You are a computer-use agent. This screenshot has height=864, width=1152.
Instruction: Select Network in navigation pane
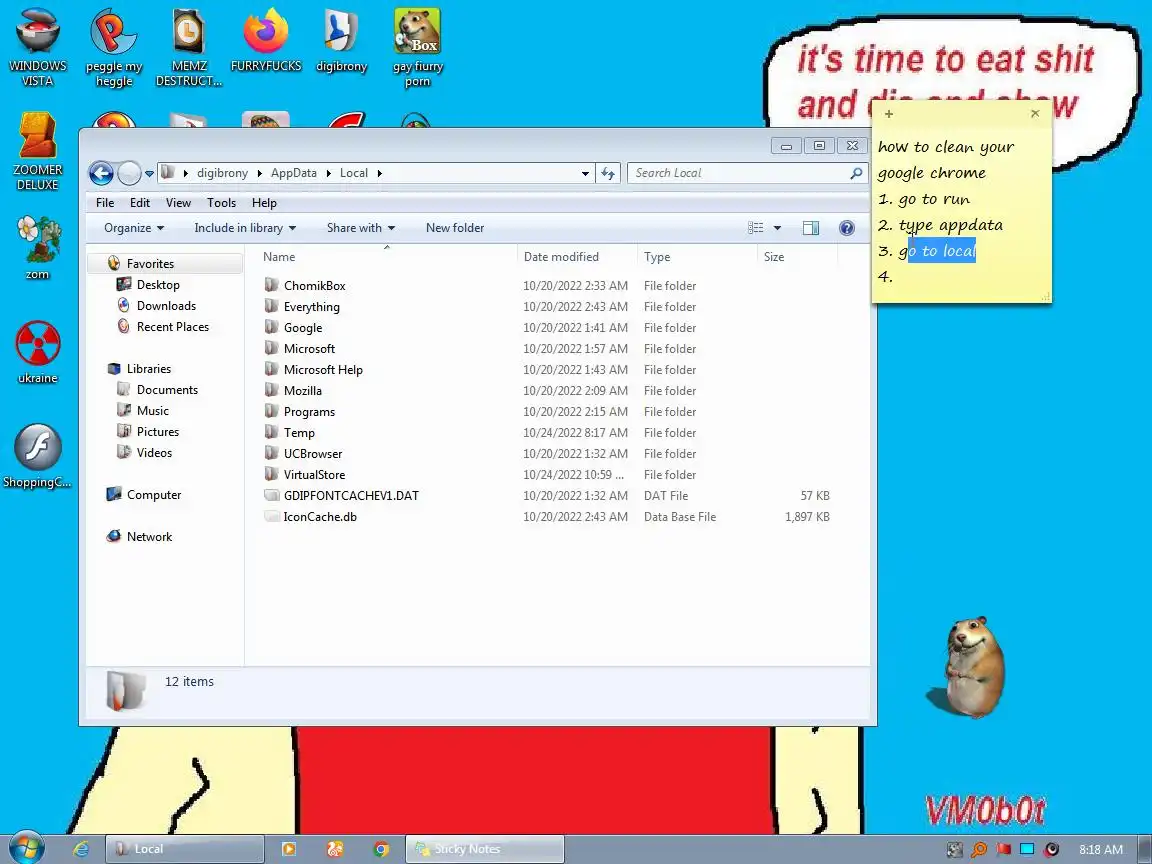(x=149, y=537)
